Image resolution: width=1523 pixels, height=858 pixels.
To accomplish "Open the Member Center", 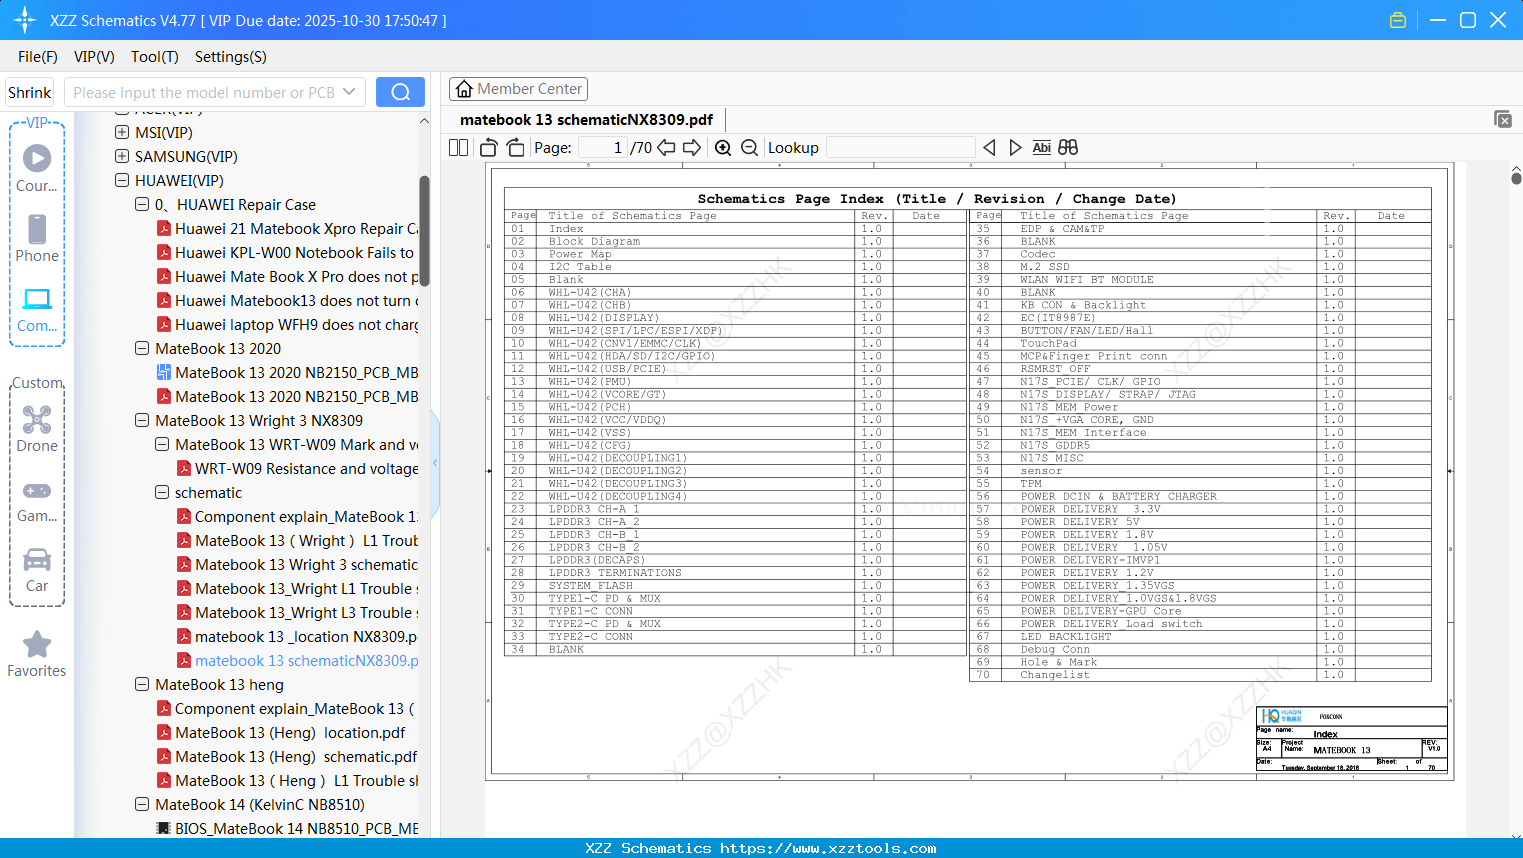I will point(518,89).
